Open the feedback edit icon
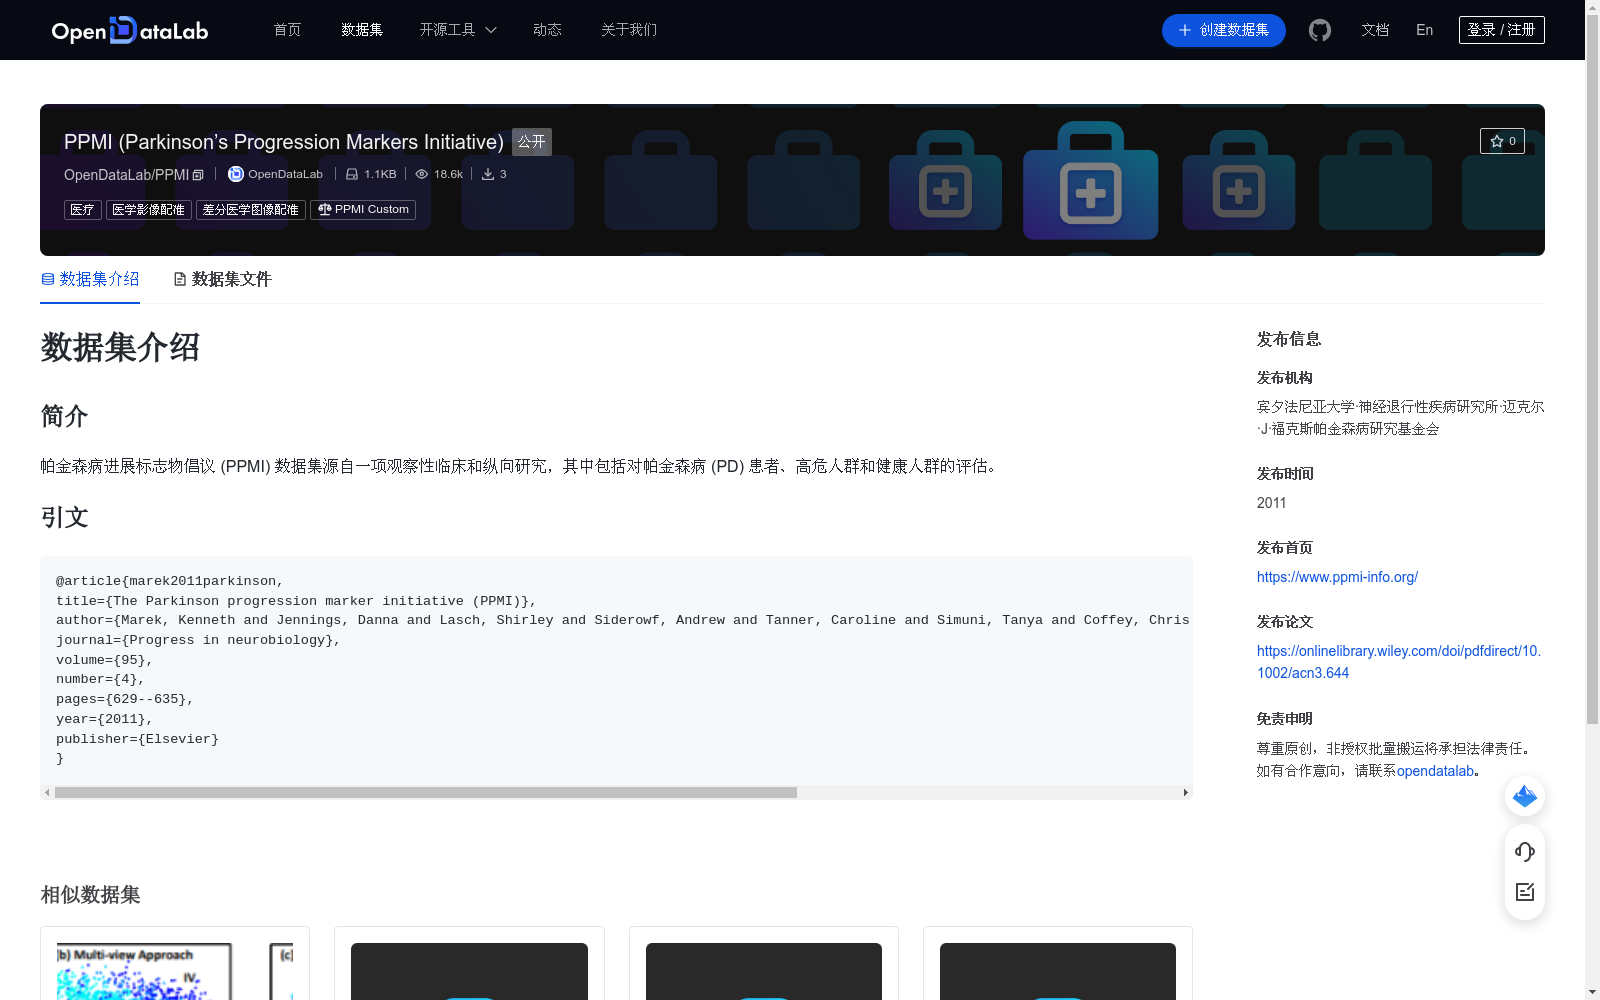Screen dimensions: 1600x1000 [1525, 892]
